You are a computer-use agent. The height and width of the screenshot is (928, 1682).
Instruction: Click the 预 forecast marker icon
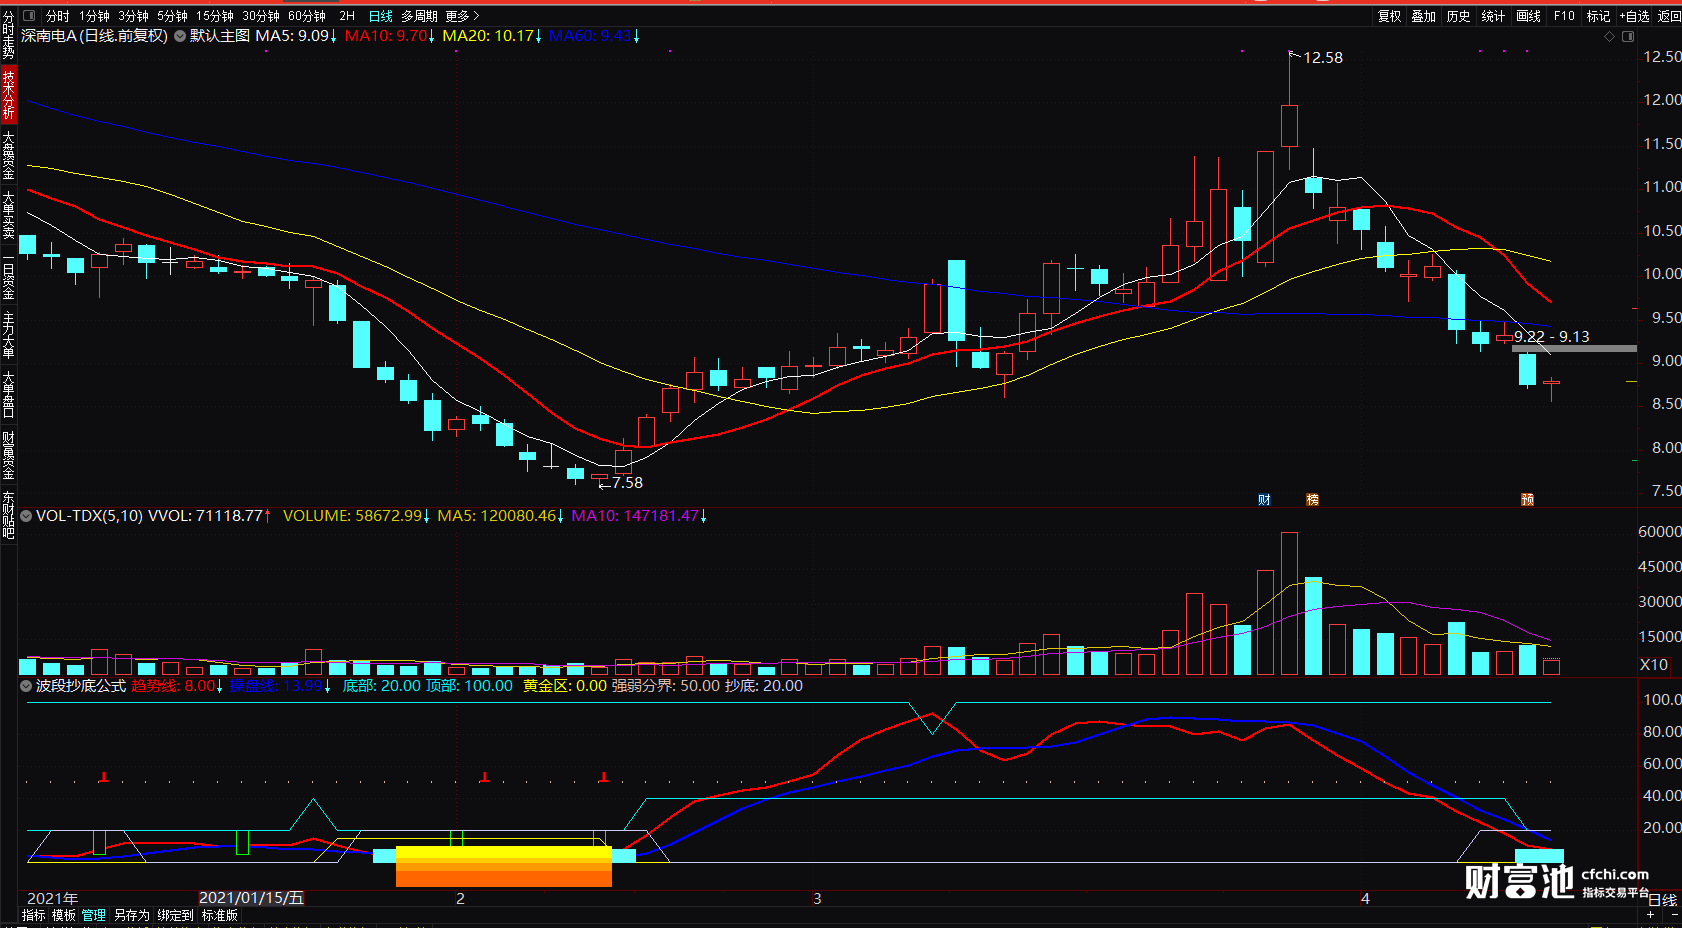pyautogui.click(x=1527, y=499)
